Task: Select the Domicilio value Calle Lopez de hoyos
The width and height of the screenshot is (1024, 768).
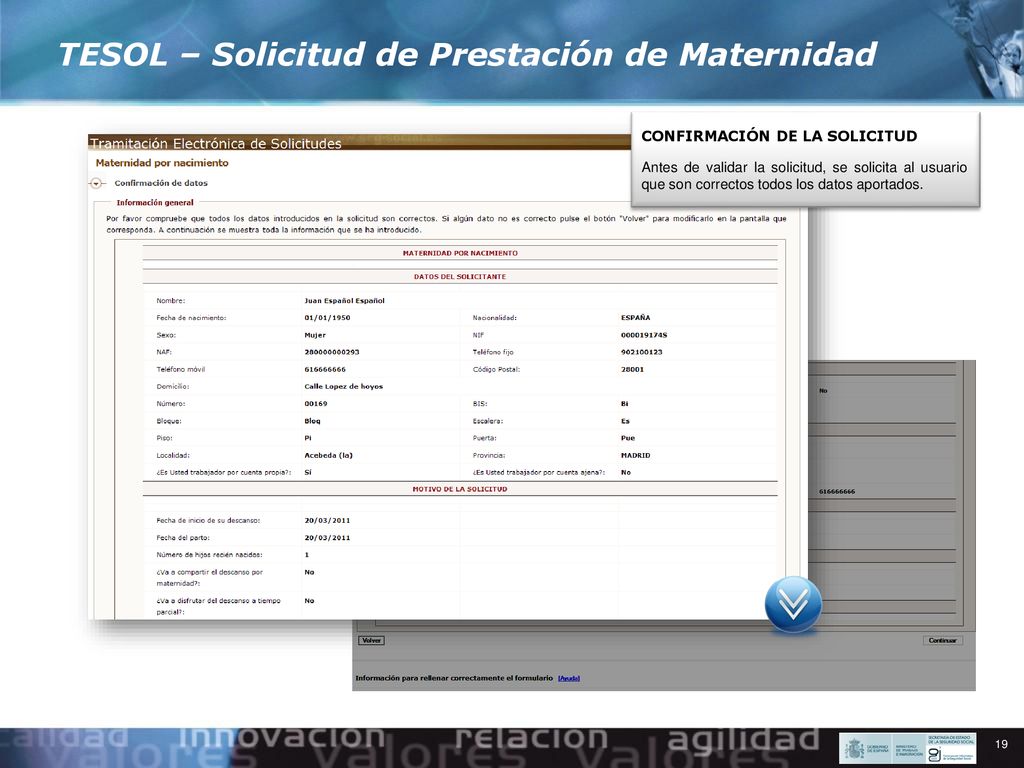Action: click(x=344, y=387)
